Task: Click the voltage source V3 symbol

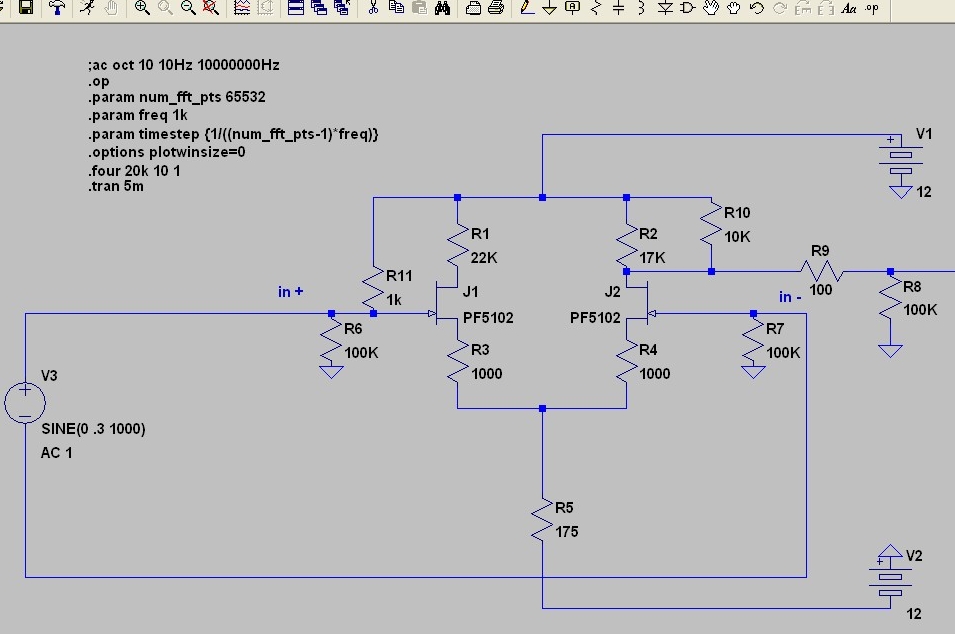Action: [x=25, y=403]
